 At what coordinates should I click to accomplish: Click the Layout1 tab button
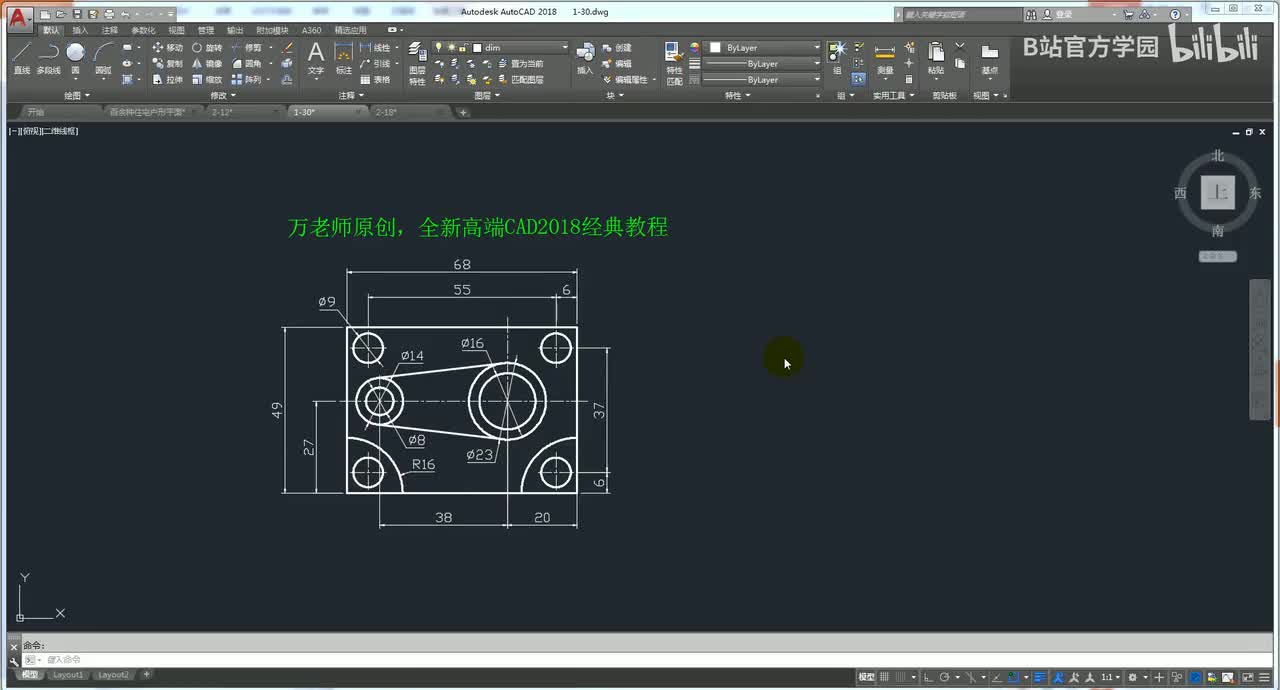(68, 675)
